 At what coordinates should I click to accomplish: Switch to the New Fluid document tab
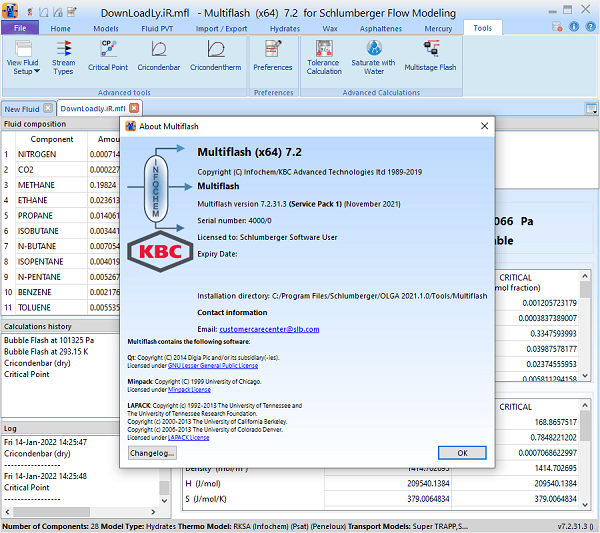(x=22, y=108)
